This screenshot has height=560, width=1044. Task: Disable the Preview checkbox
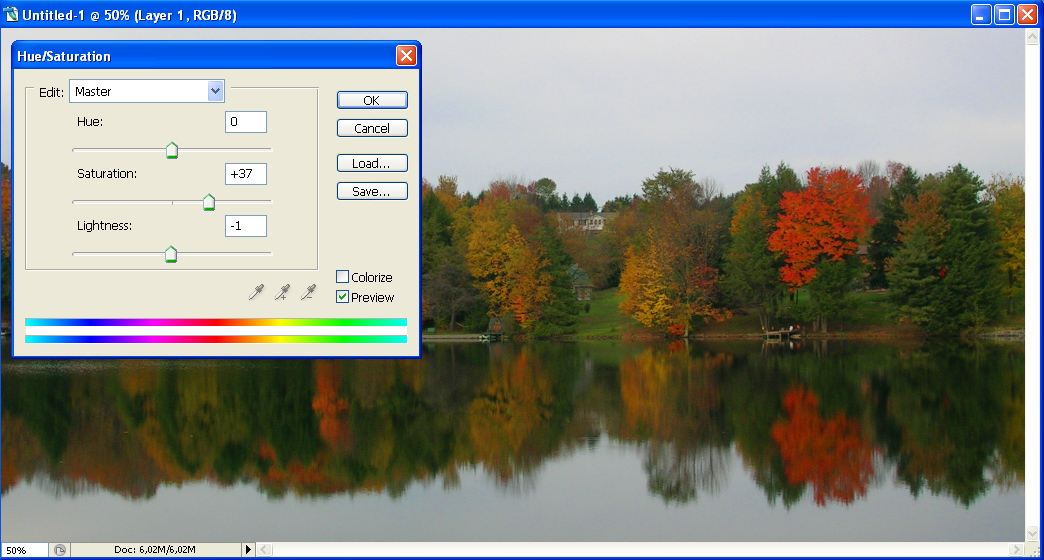343,297
